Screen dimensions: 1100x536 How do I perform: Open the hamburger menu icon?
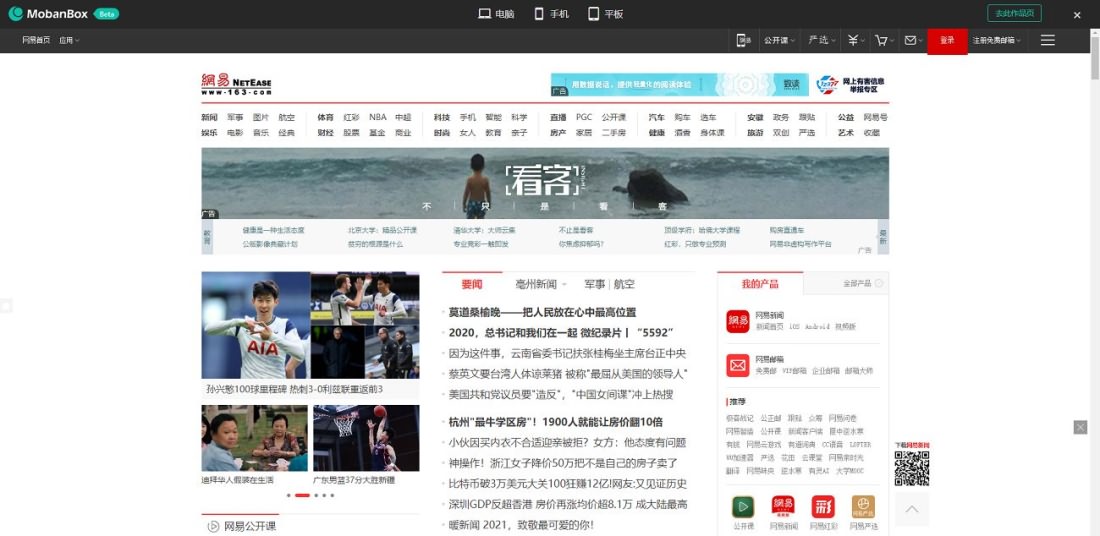pyautogui.click(x=1047, y=40)
